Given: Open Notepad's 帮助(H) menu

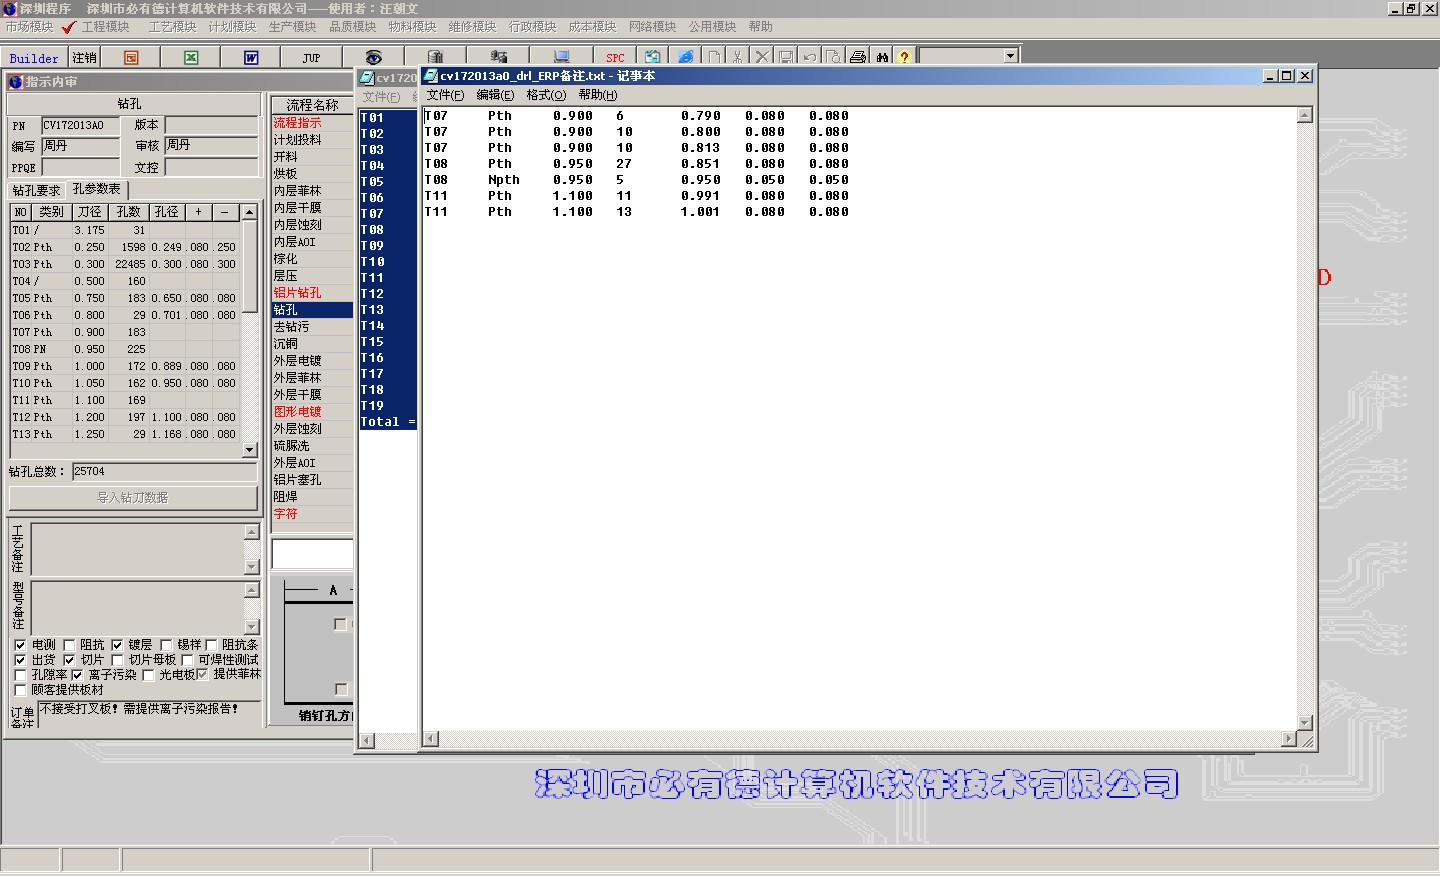Looking at the screenshot, I should coord(598,95).
